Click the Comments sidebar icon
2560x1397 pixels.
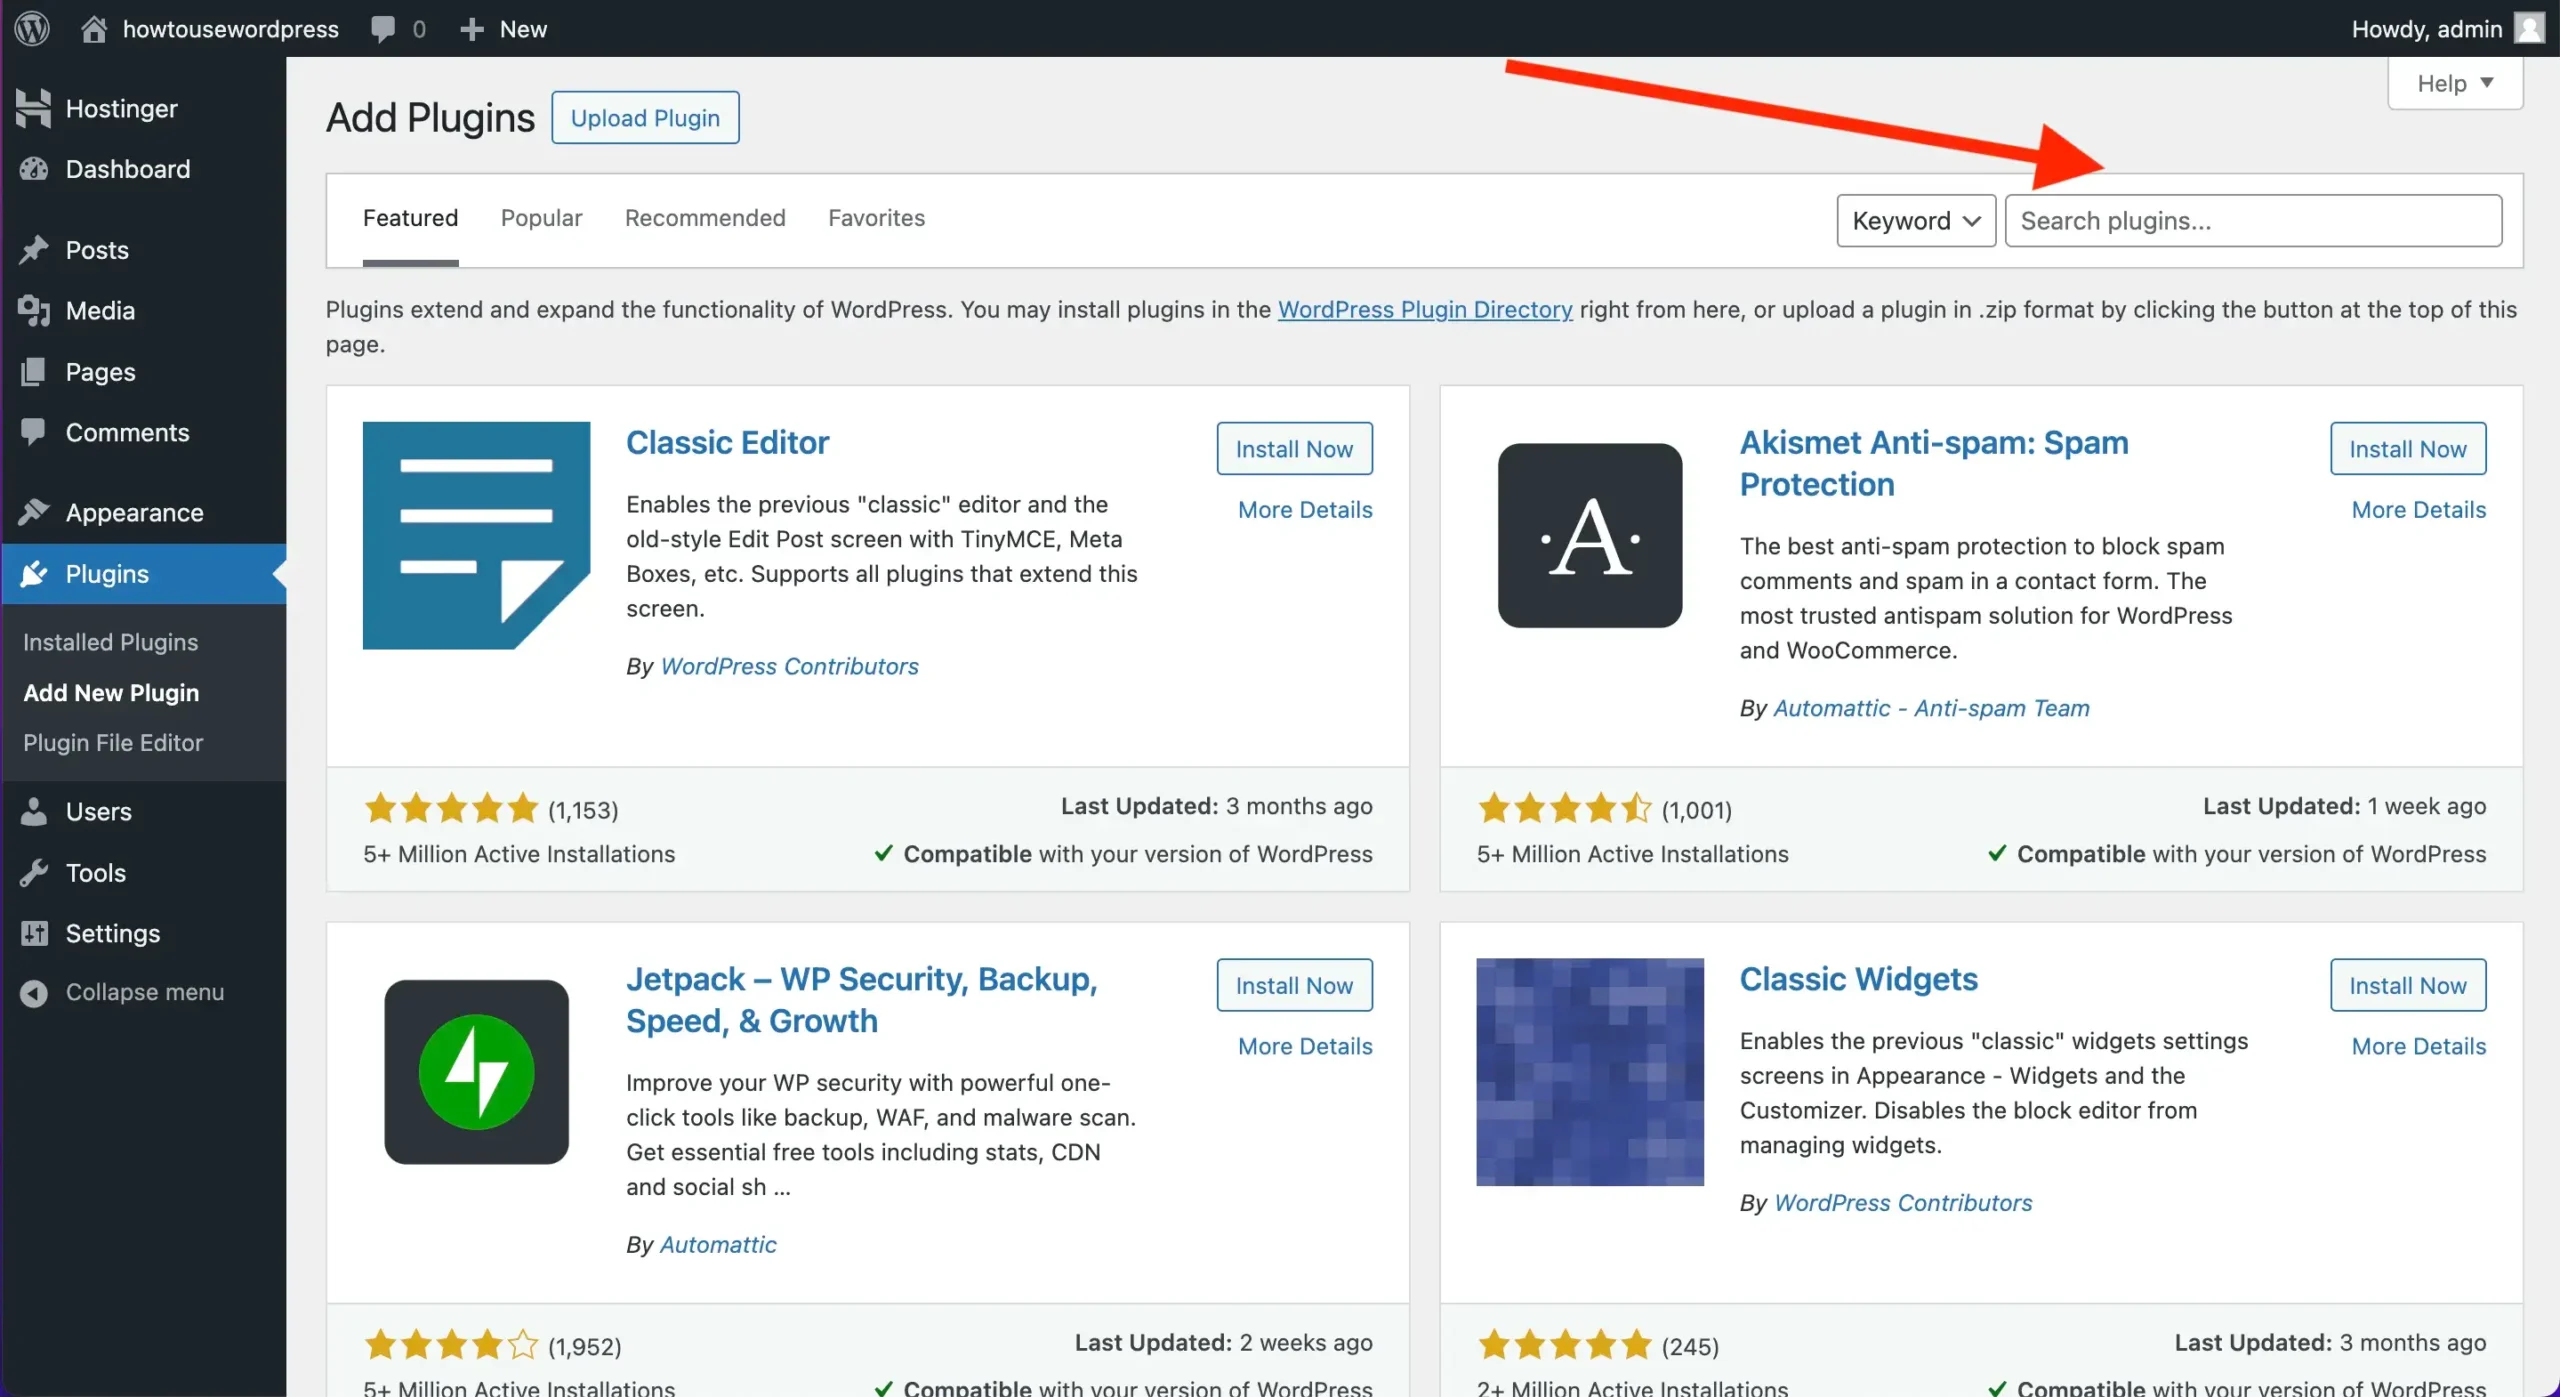tap(33, 432)
